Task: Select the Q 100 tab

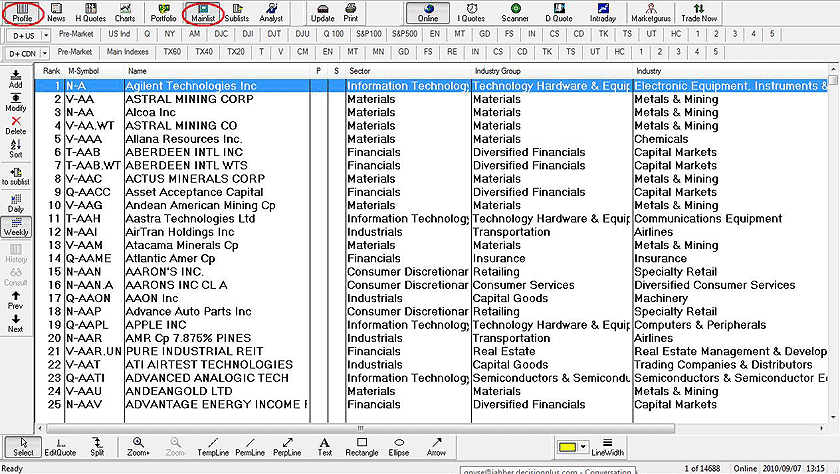Action: pos(334,34)
